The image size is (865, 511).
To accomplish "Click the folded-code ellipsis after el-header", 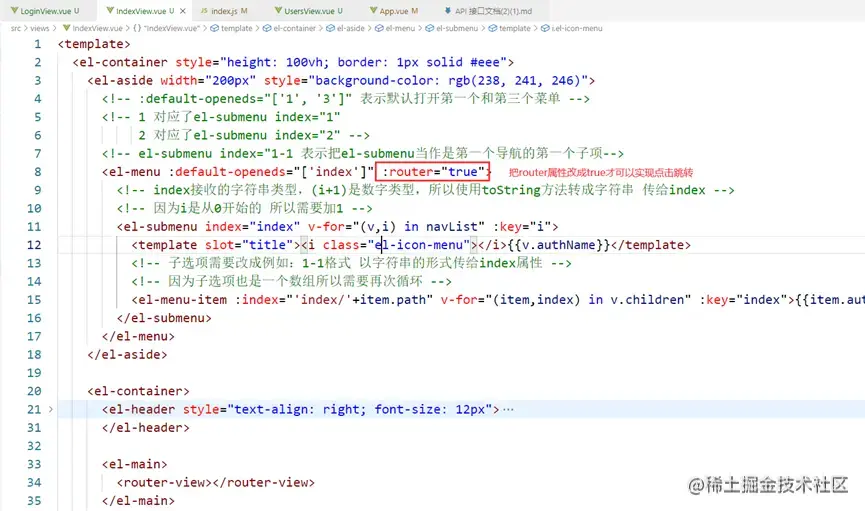I will tap(508, 409).
